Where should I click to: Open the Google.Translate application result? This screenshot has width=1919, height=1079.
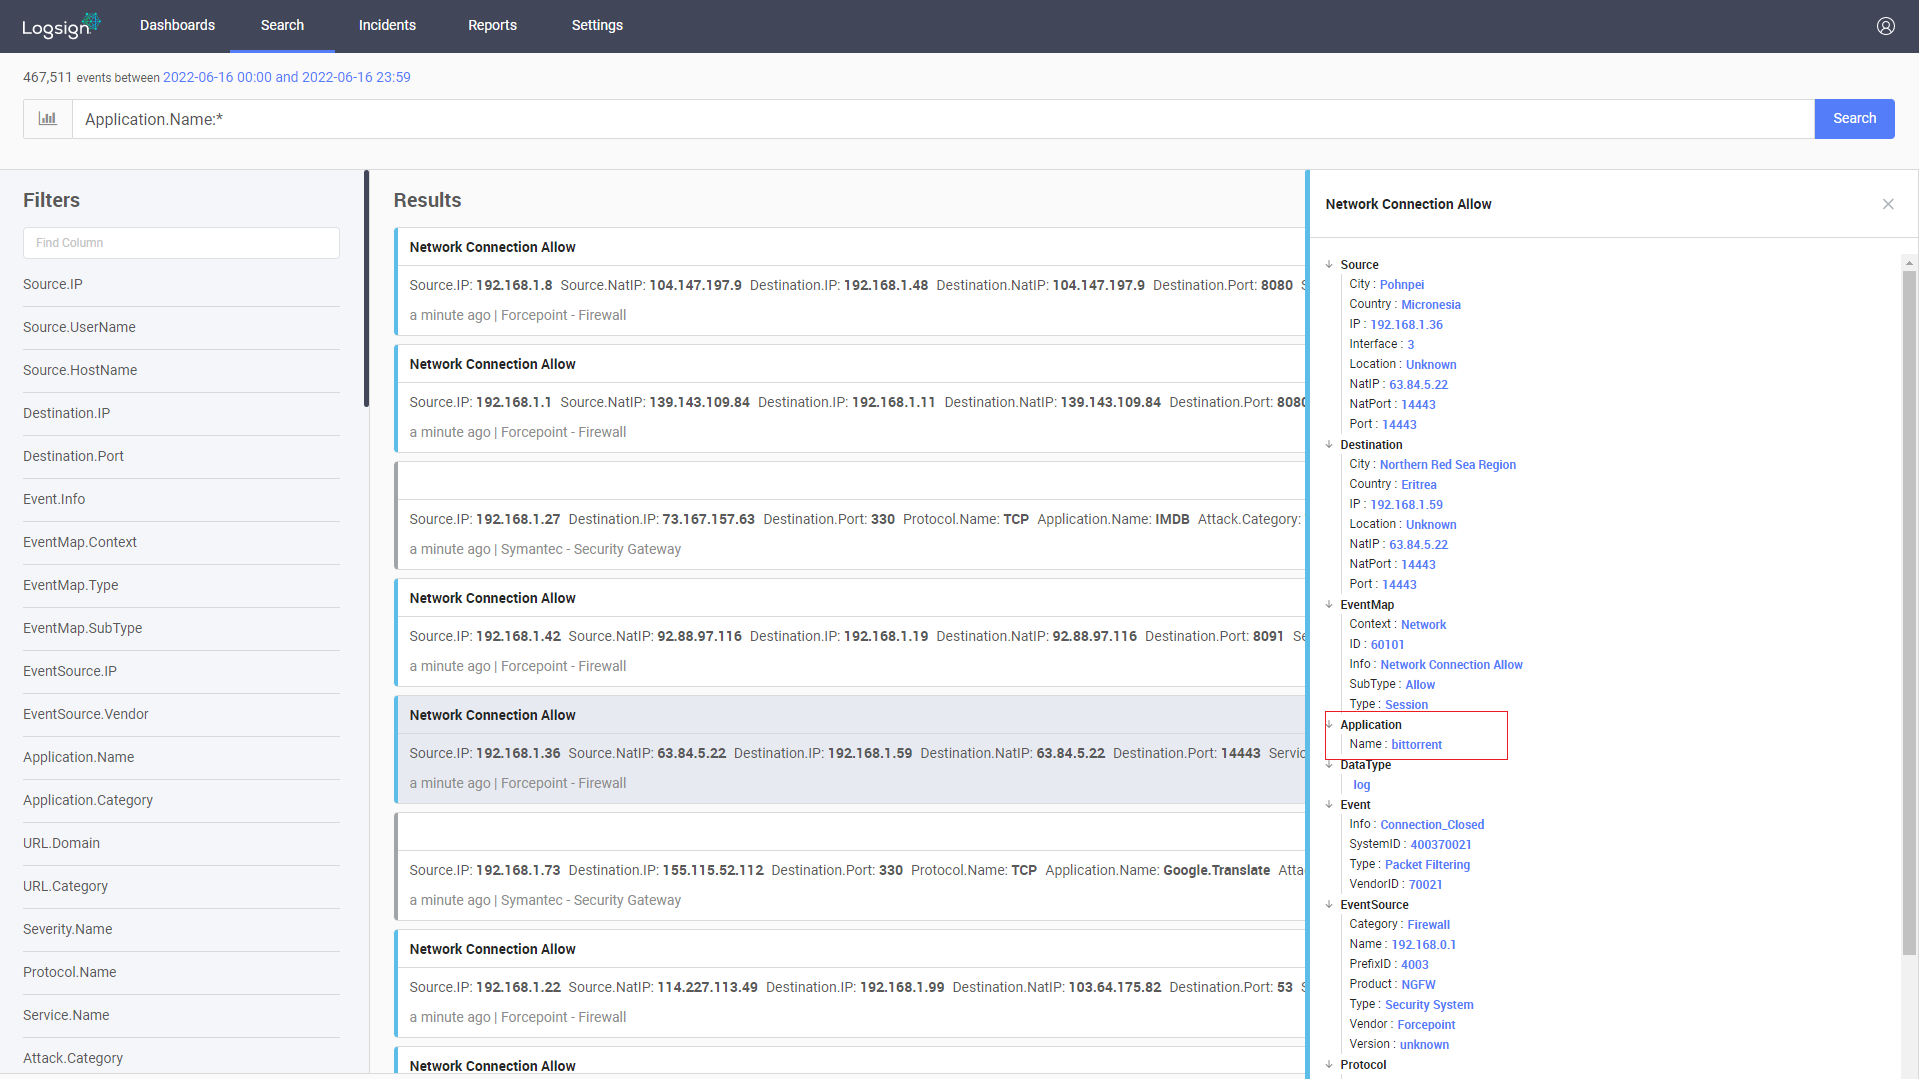point(850,867)
